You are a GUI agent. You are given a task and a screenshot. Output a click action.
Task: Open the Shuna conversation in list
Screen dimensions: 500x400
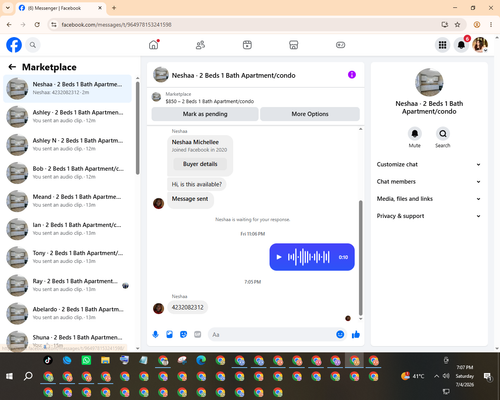67,340
